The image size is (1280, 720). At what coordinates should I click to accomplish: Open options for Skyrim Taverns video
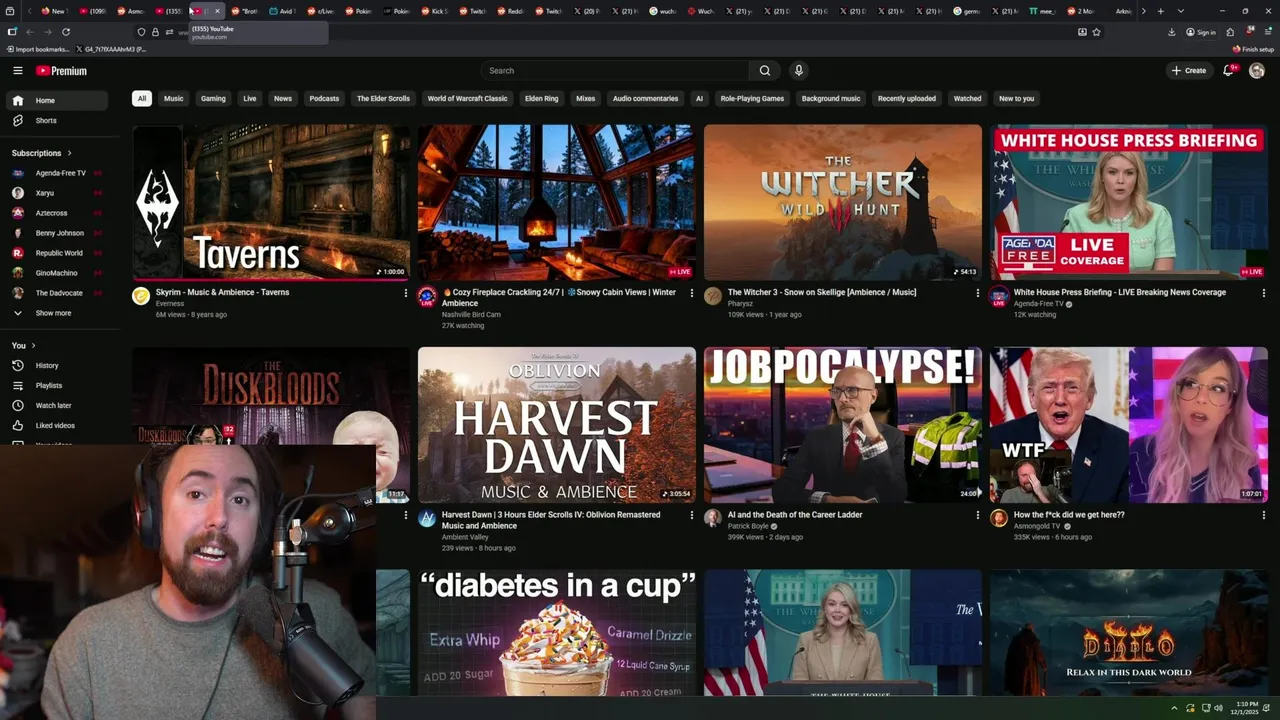[405, 293]
